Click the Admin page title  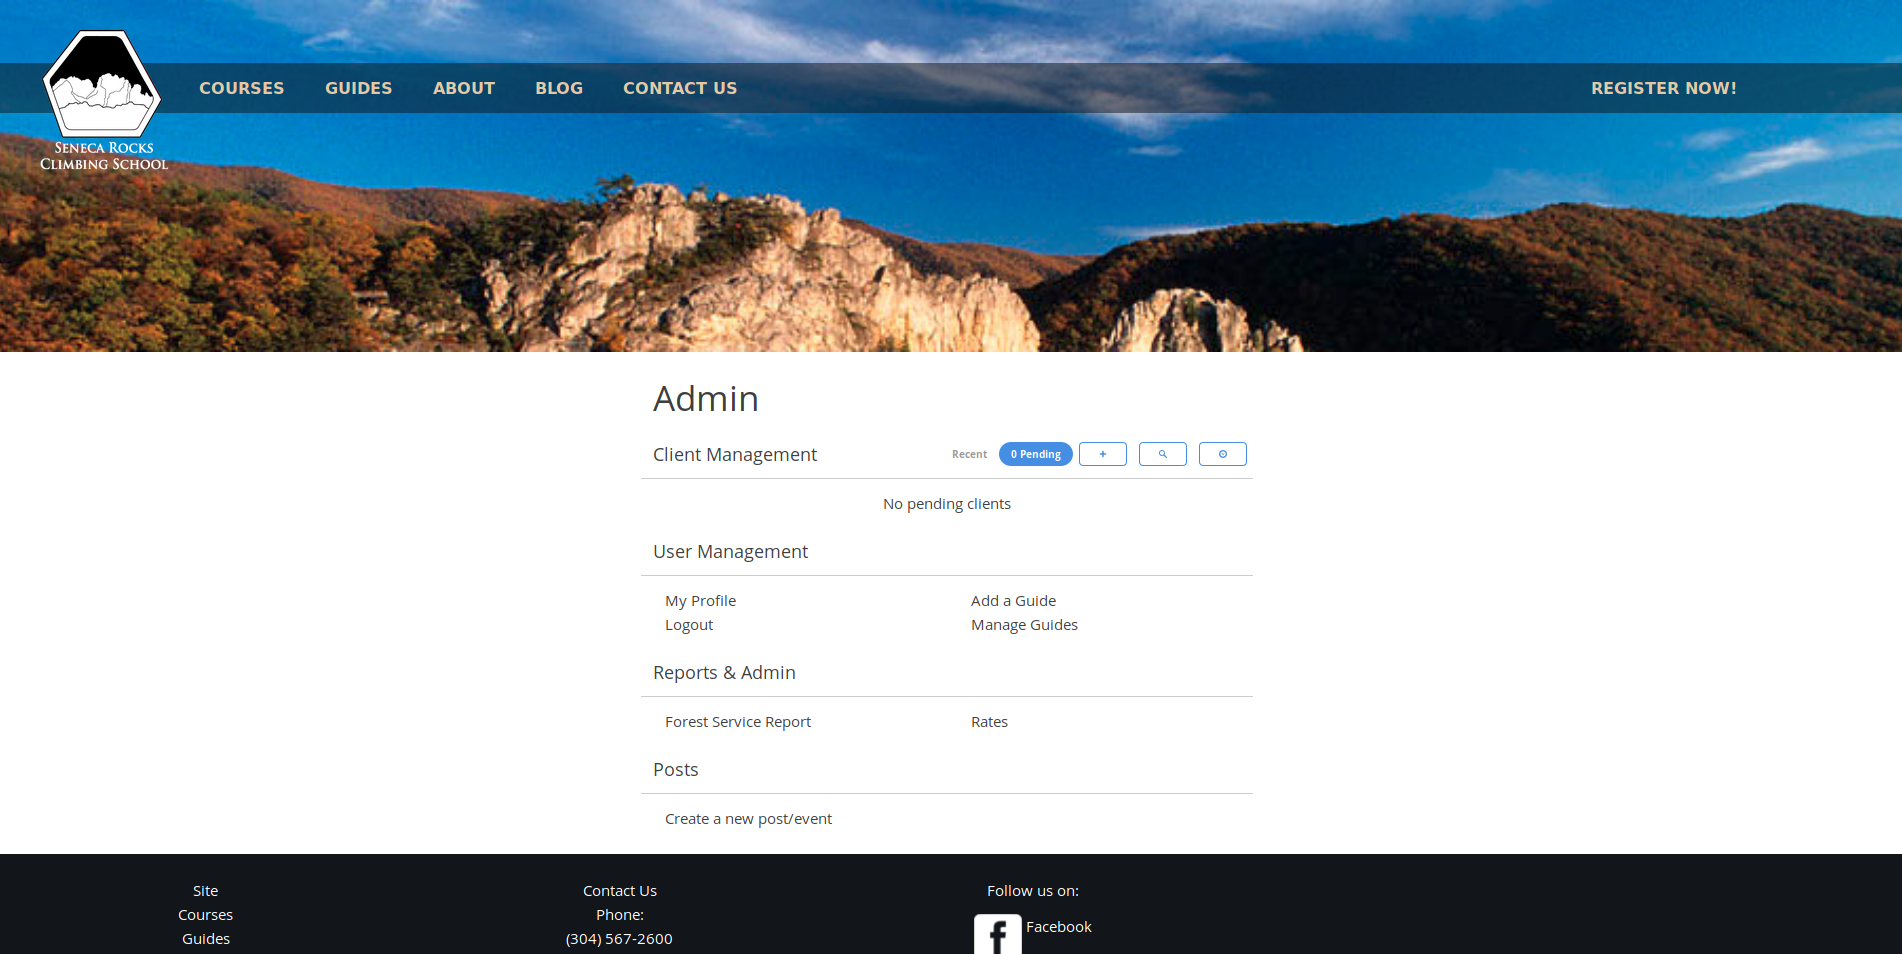(706, 399)
